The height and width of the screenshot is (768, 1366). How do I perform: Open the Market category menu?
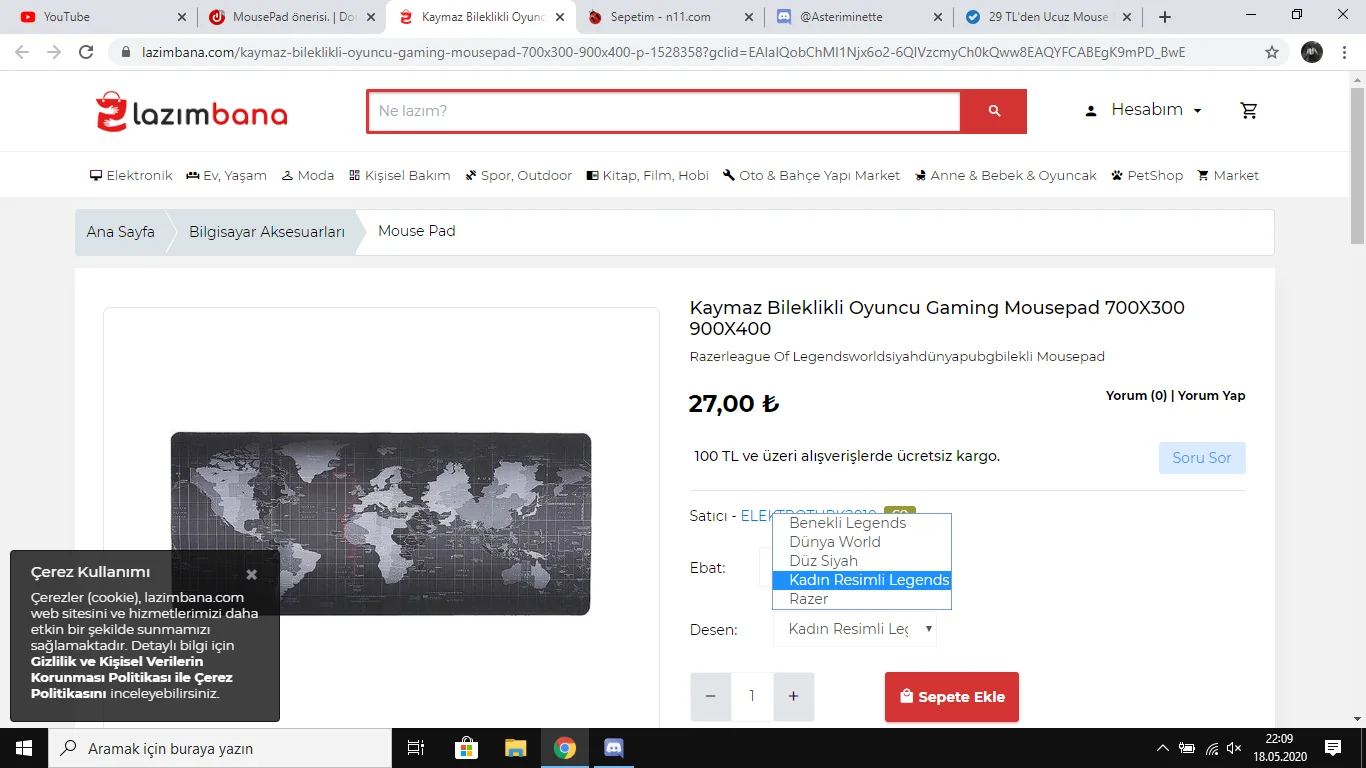coord(1228,175)
